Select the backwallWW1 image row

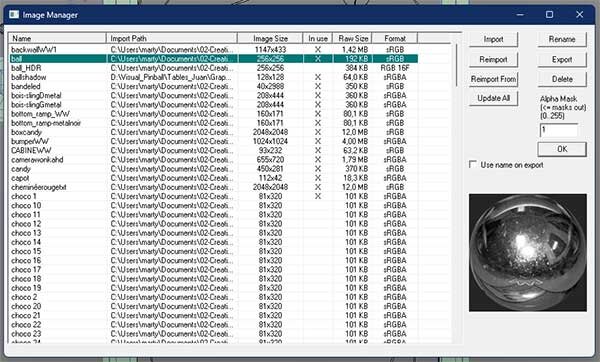213,49
